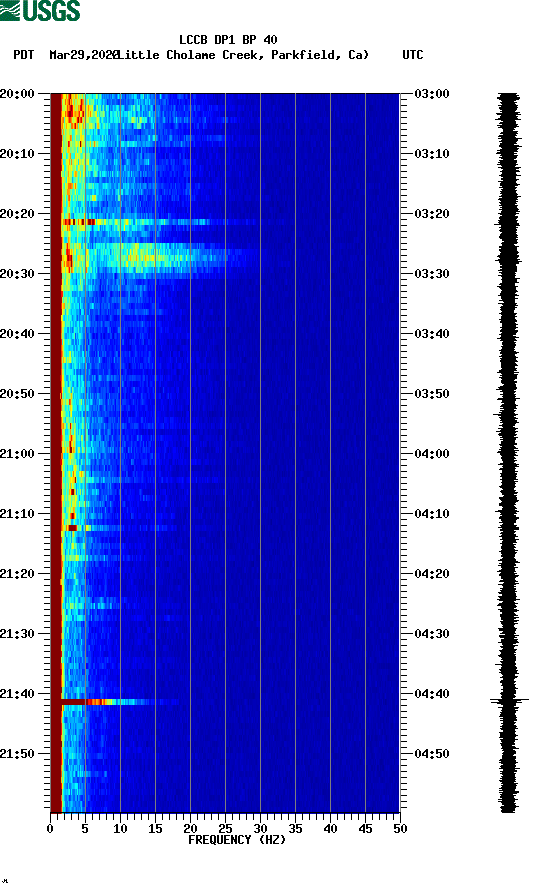Click the '03:50' UTC time label
Image resolution: width=552 pixels, height=892 pixels.
point(432,394)
